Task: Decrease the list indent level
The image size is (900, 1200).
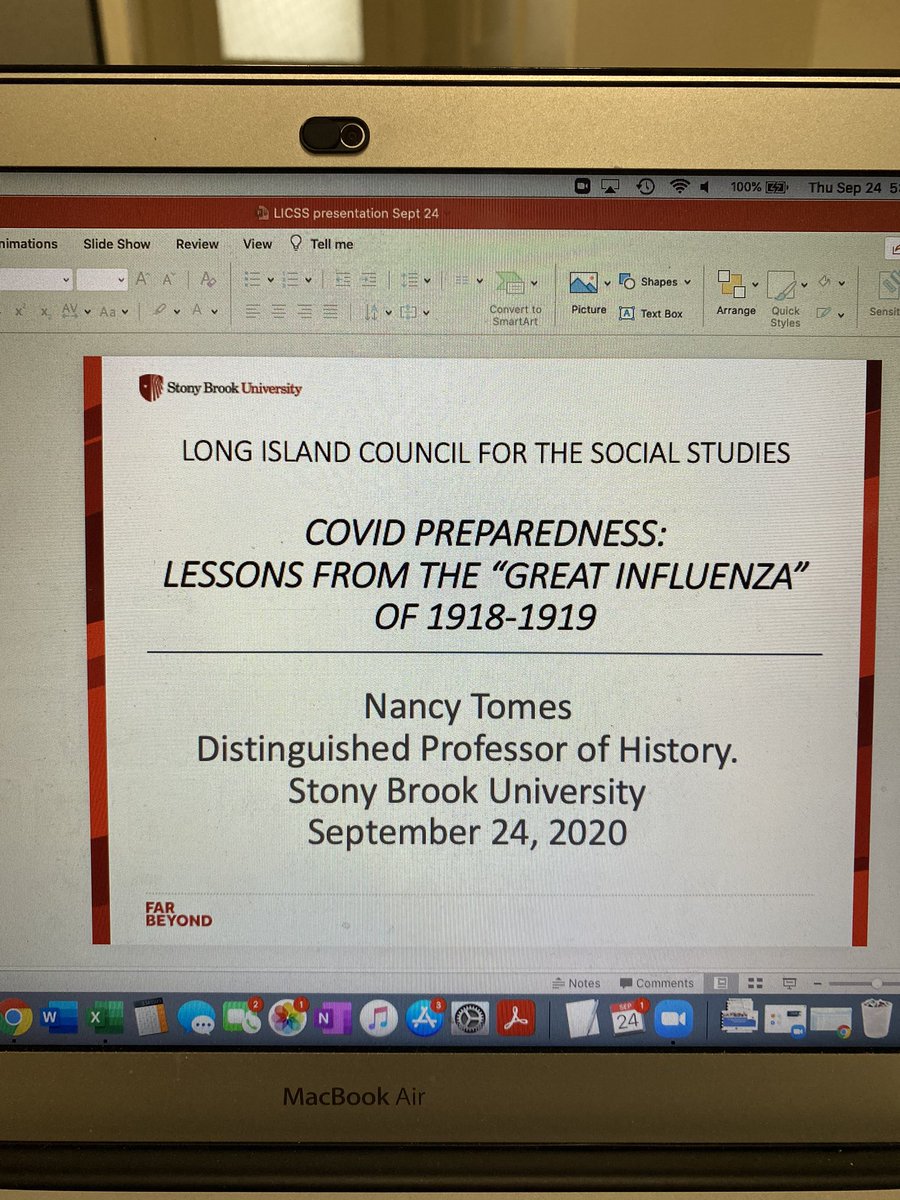Action: (343, 281)
